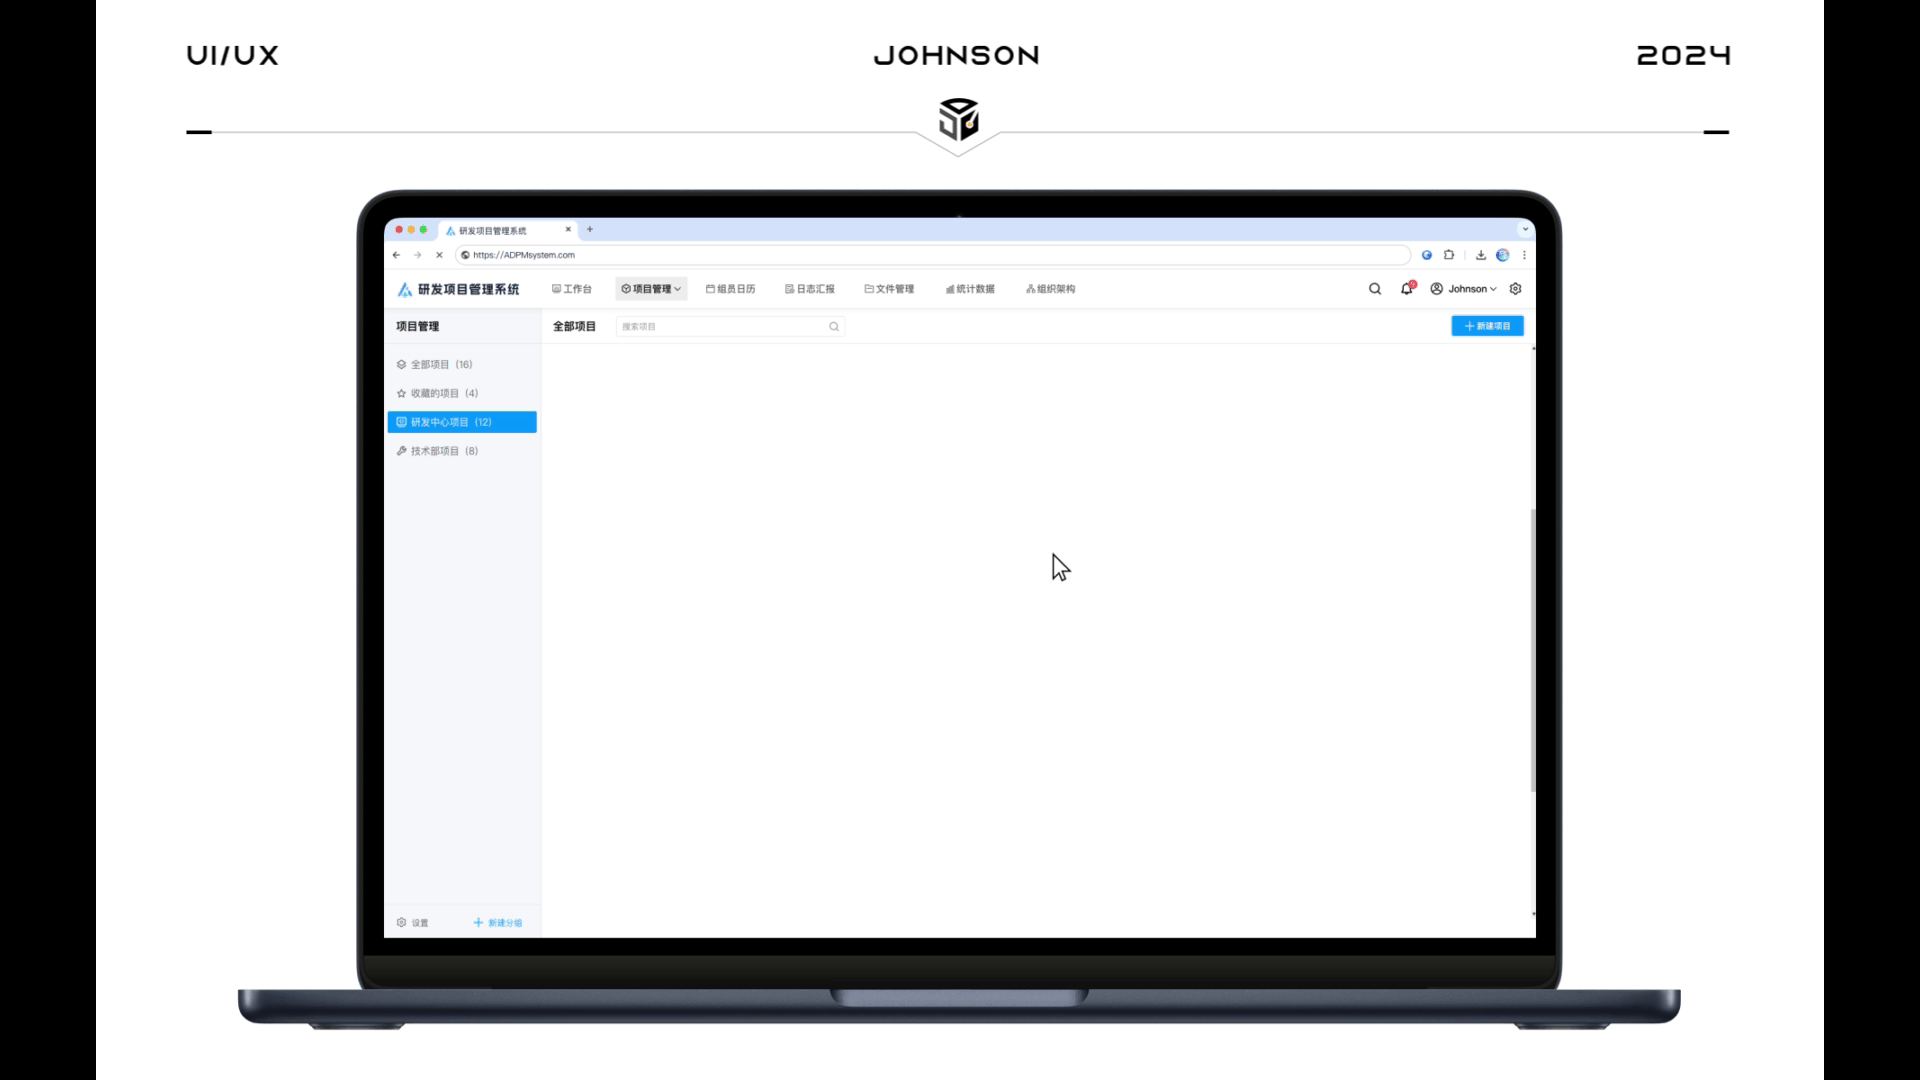Screen dimensions: 1920x1080
Task: Open the header settings gear icon
Action: pos(1516,289)
